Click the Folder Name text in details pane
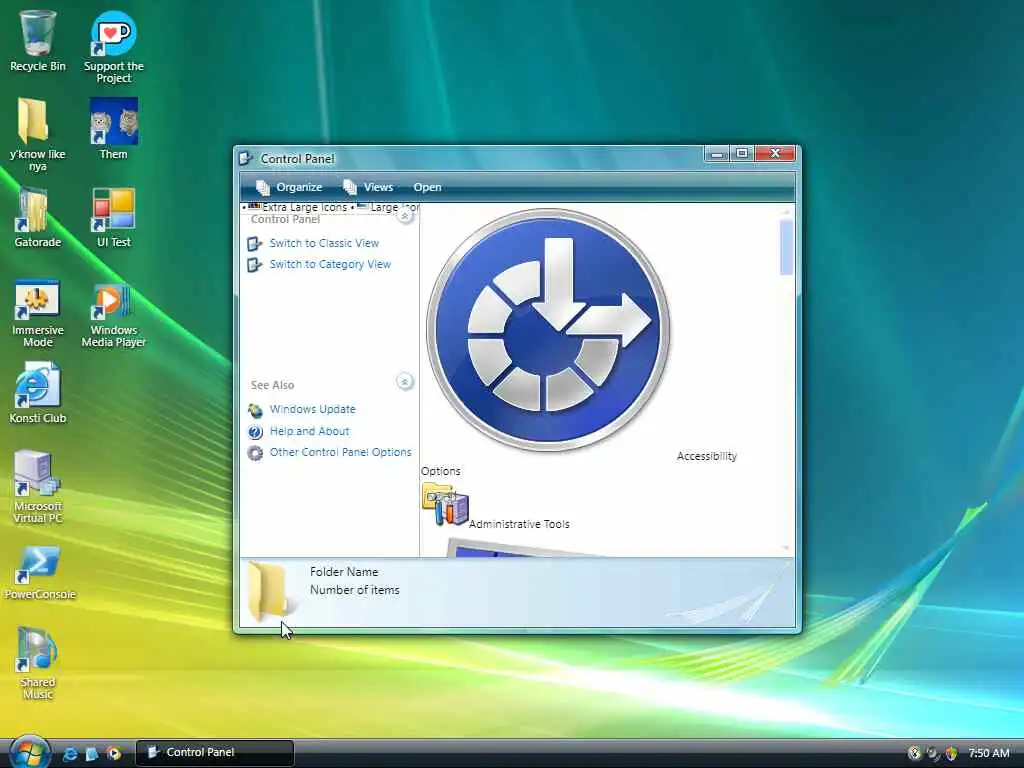Image resolution: width=1024 pixels, height=768 pixels. click(x=344, y=571)
